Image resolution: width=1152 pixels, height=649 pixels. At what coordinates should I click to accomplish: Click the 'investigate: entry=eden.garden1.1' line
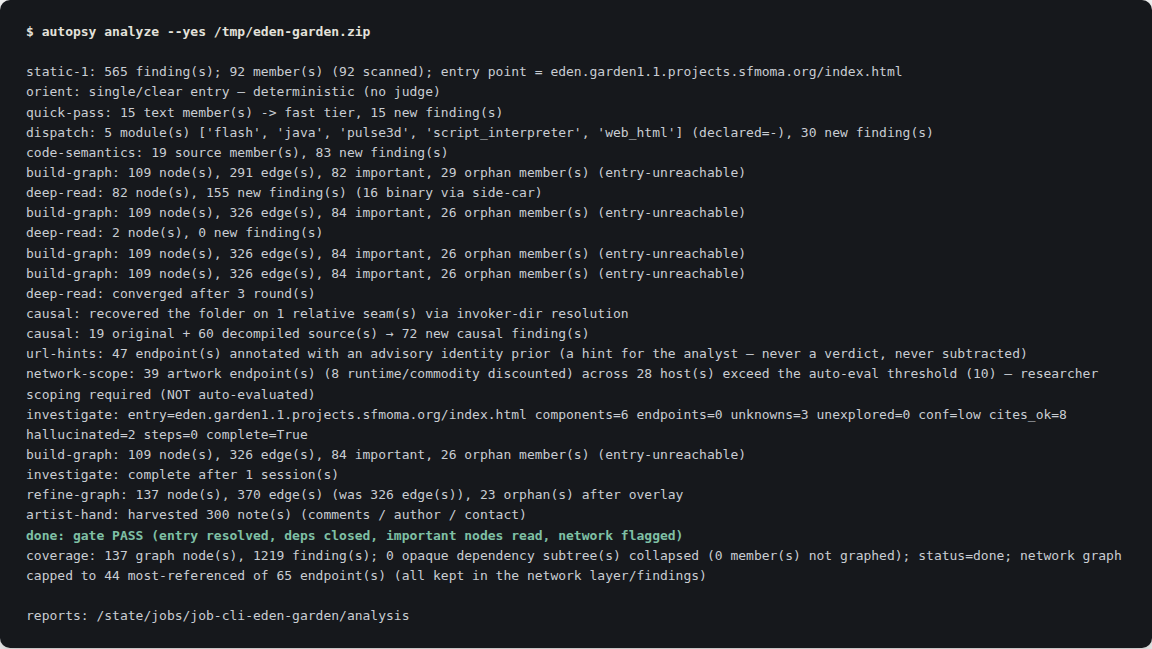click(546, 424)
